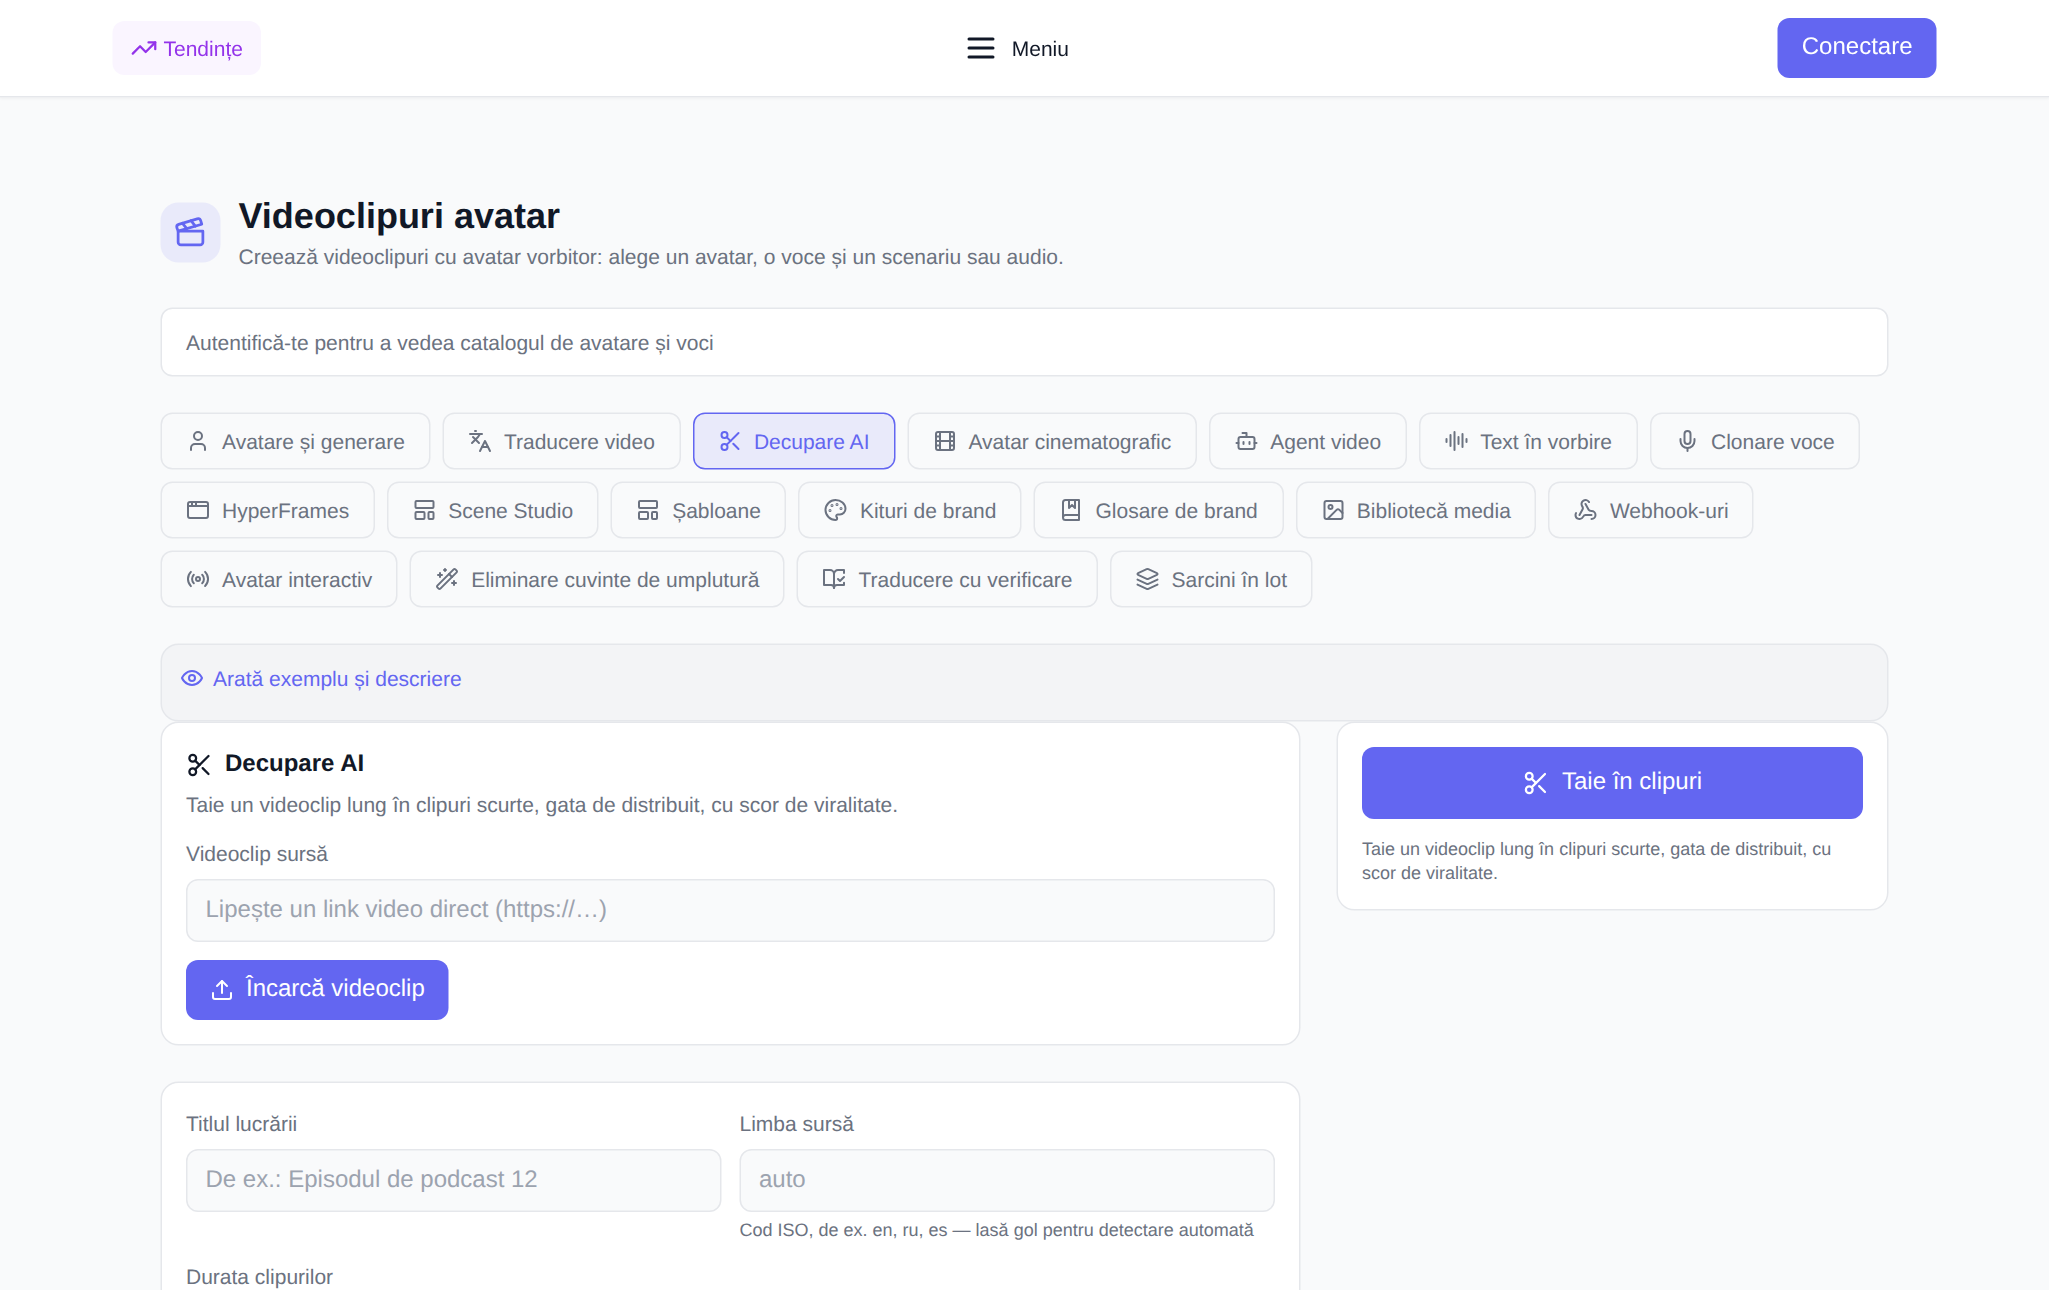Screen dimensions: 2049x1290
Task: Click the layers icon in Sarcini în lot
Action: coord(1147,579)
